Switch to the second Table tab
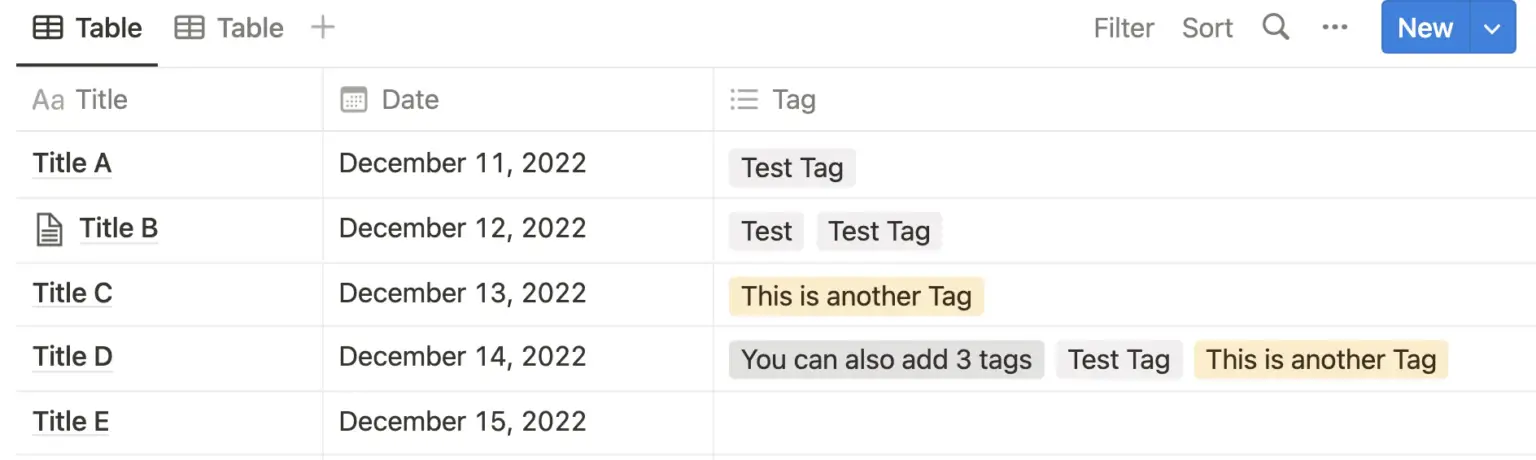Image resolution: width=1536 pixels, height=460 pixels. click(x=229, y=28)
